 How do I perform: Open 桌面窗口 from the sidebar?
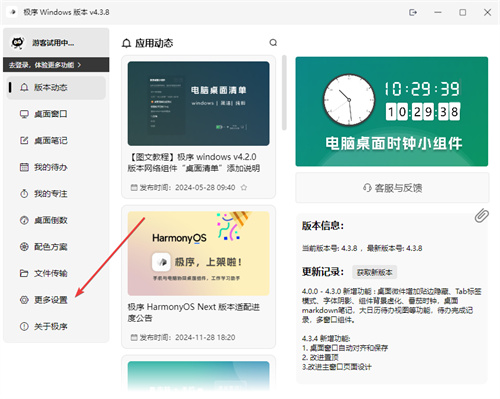coord(56,114)
